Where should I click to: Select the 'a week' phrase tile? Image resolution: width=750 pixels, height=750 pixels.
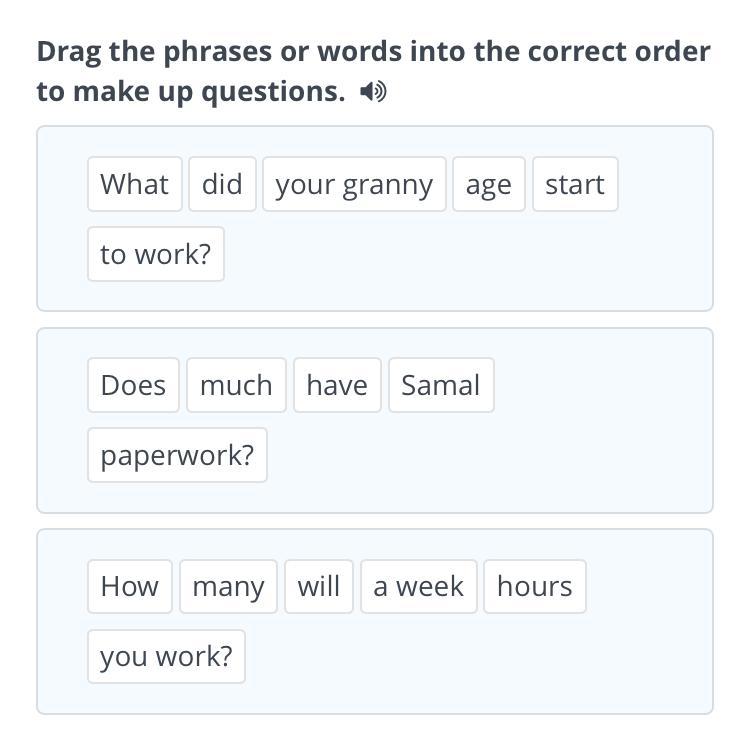[x=419, y=586]
